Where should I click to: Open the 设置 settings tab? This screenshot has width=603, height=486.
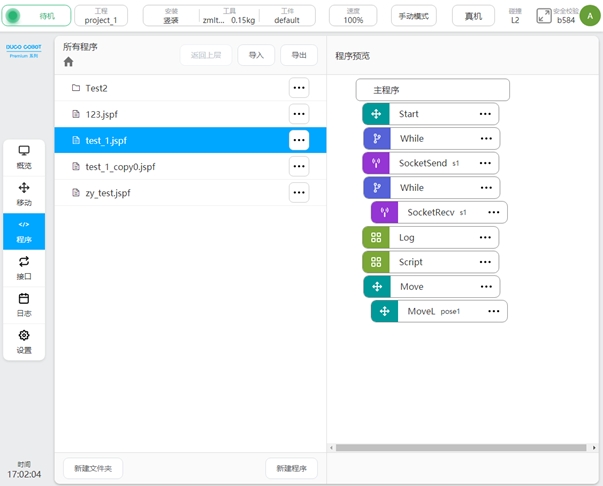[24, 342]
